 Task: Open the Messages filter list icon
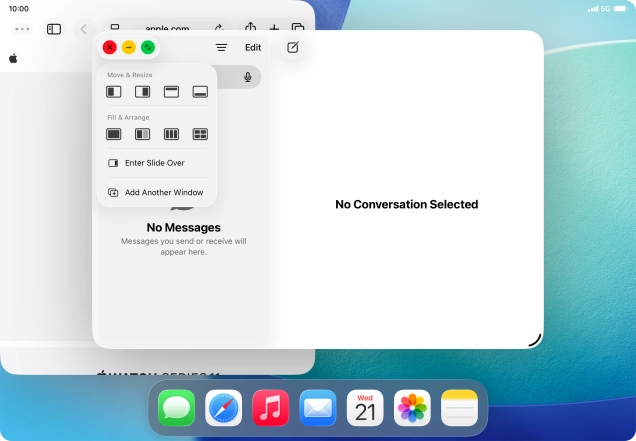pos(221,47)
